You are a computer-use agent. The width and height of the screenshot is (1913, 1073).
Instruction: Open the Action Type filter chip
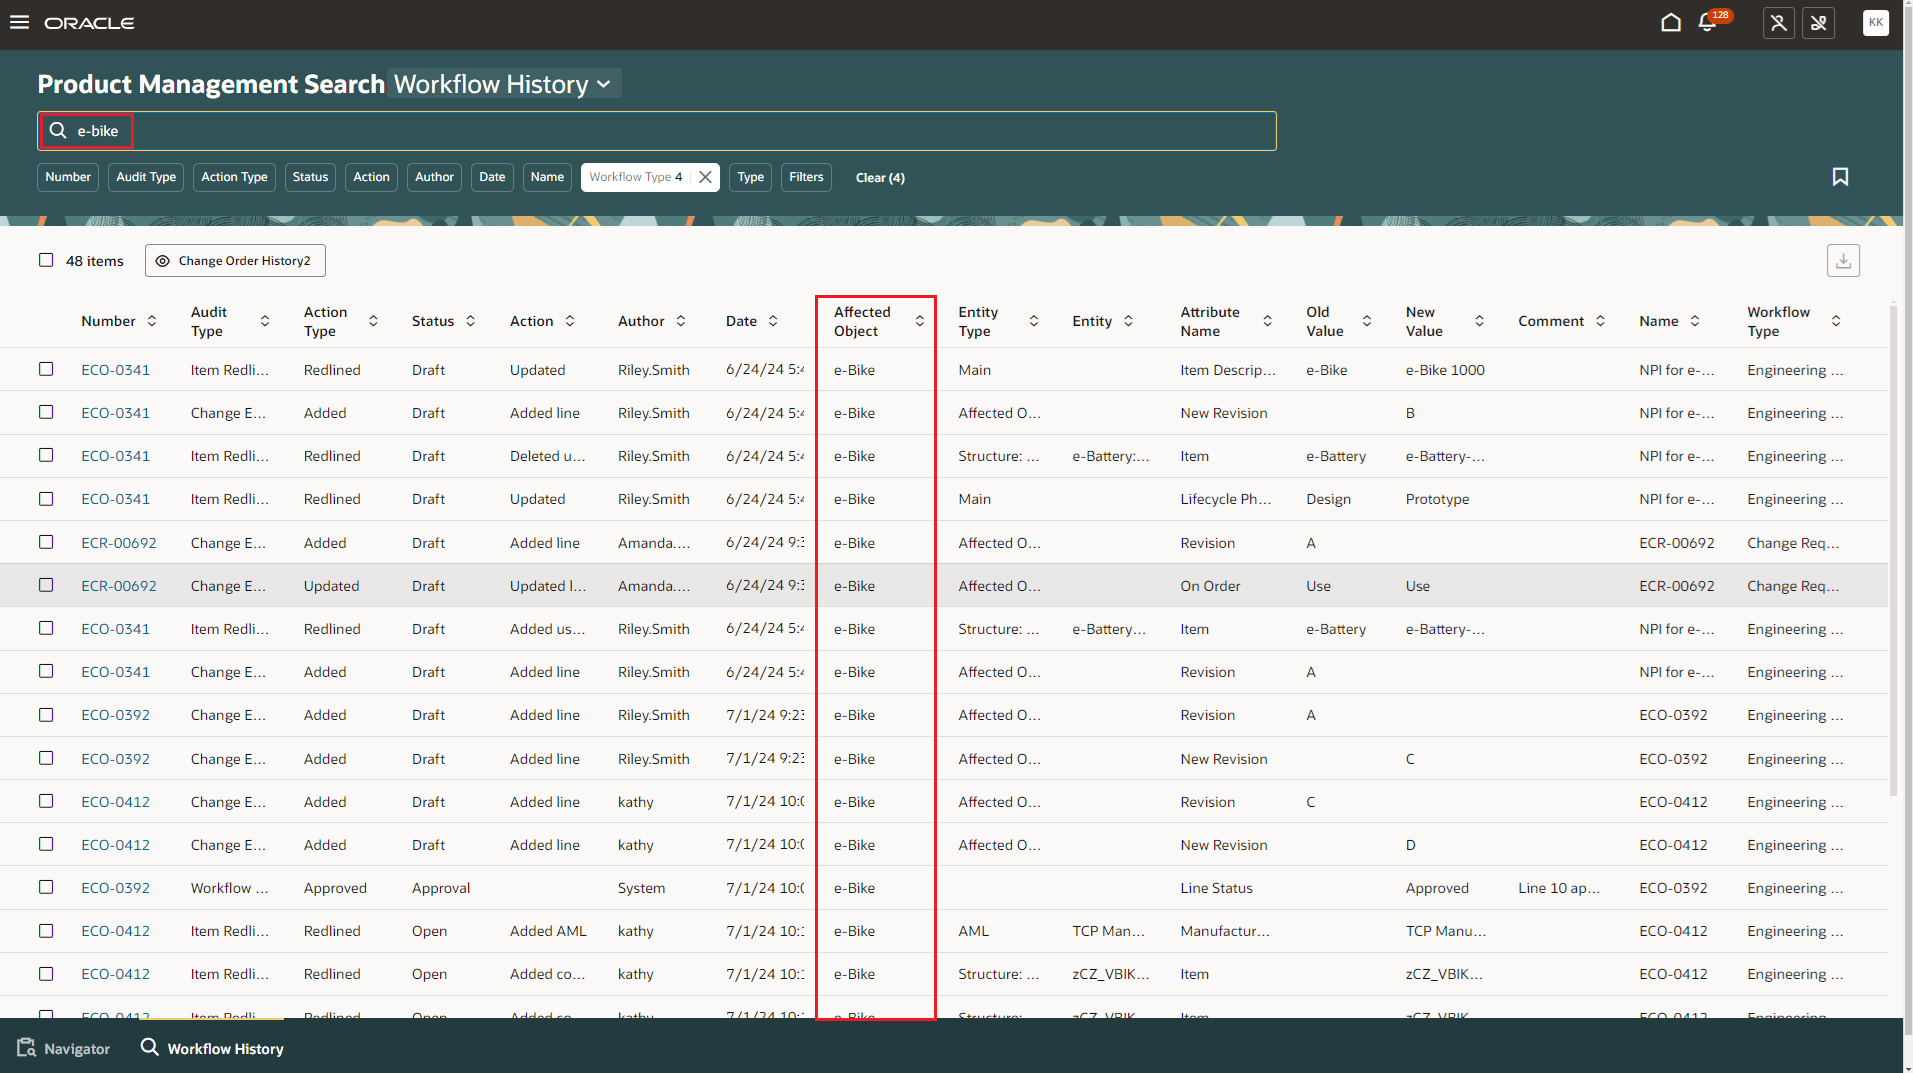coord(234,177)
